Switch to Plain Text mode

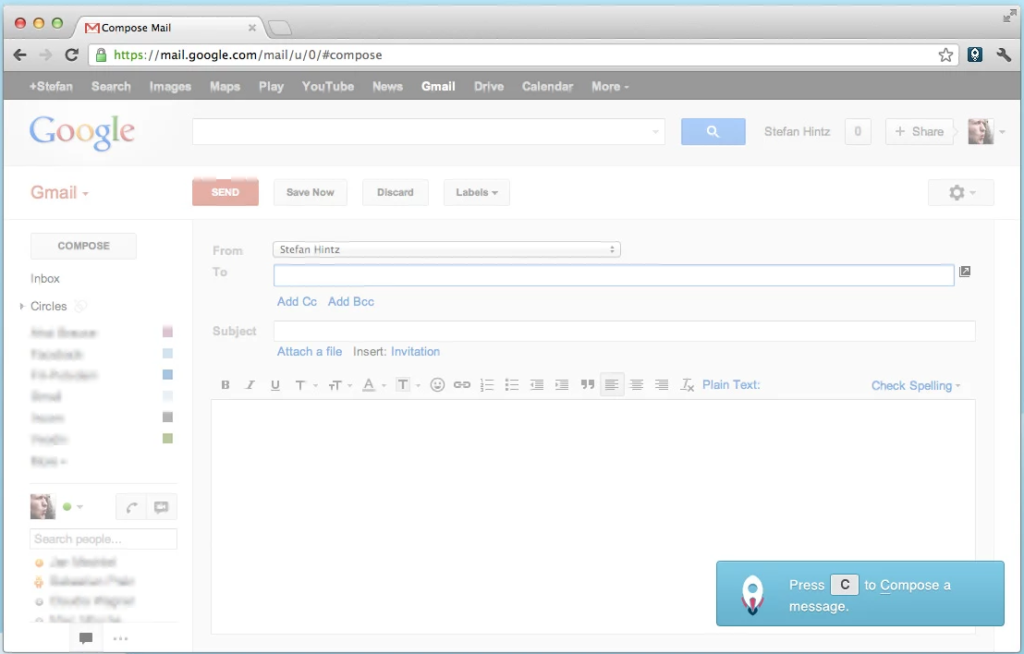(731, 385)
